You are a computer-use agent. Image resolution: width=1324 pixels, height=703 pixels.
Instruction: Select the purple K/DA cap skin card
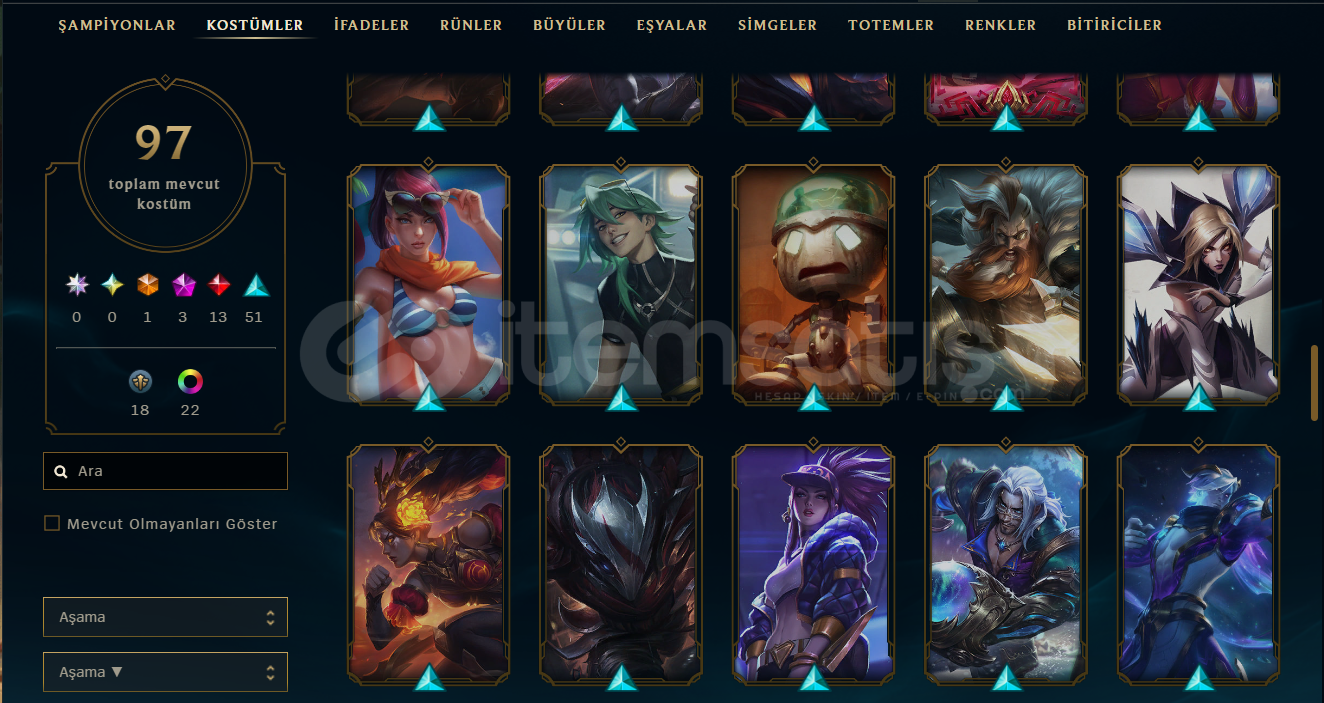click(814, 565)
